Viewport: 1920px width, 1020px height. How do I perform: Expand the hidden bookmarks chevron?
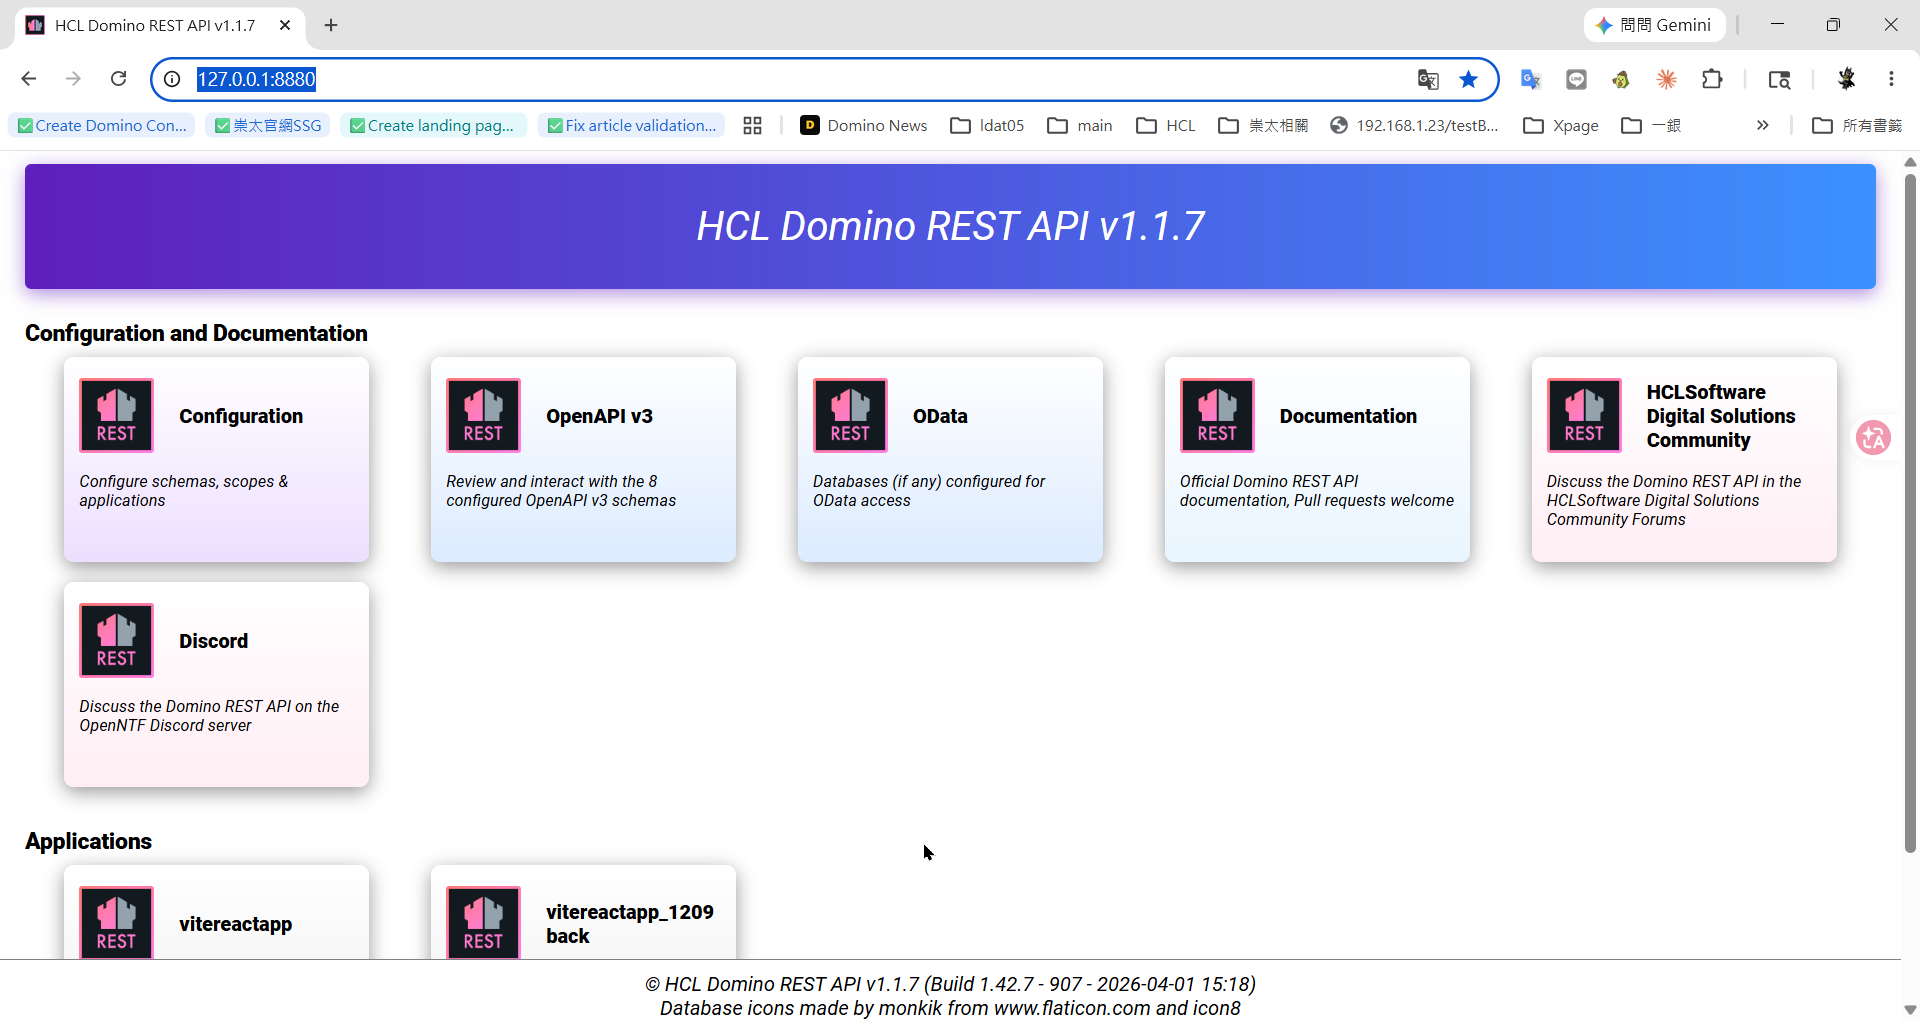click(x=1762, y=125)
